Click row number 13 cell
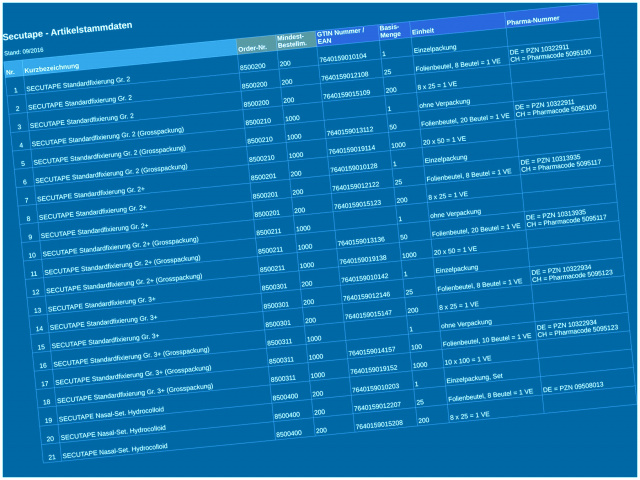Image resolution: width=640 pixels, height=480 pixels. (x=38, y=311)
